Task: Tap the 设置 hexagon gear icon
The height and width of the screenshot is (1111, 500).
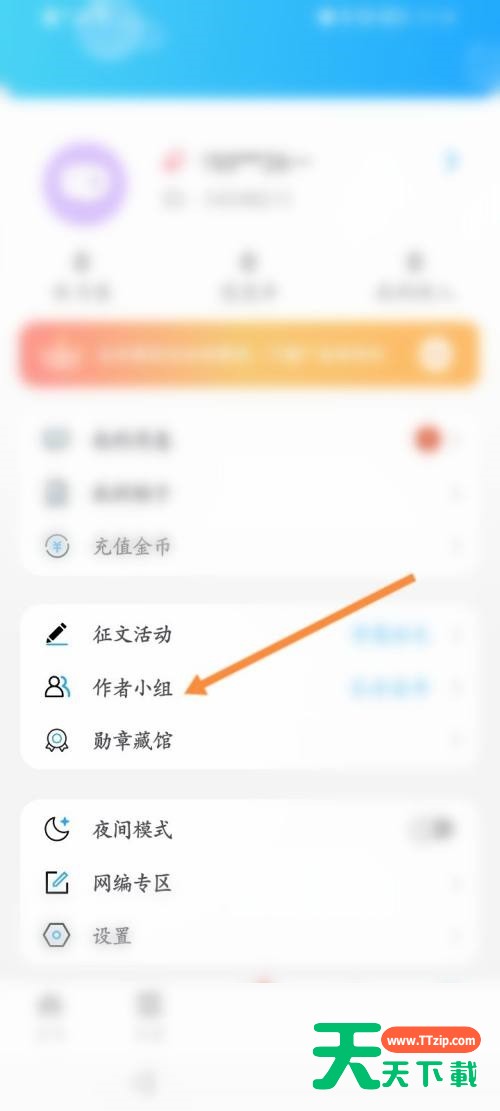Action: [57, 936]
